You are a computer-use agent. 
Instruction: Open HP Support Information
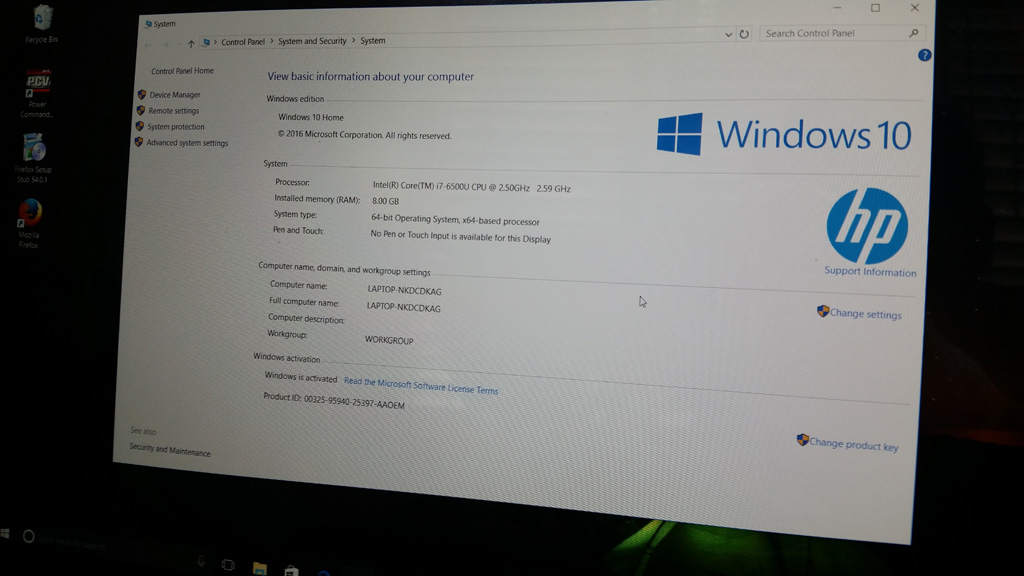point(870,272)
